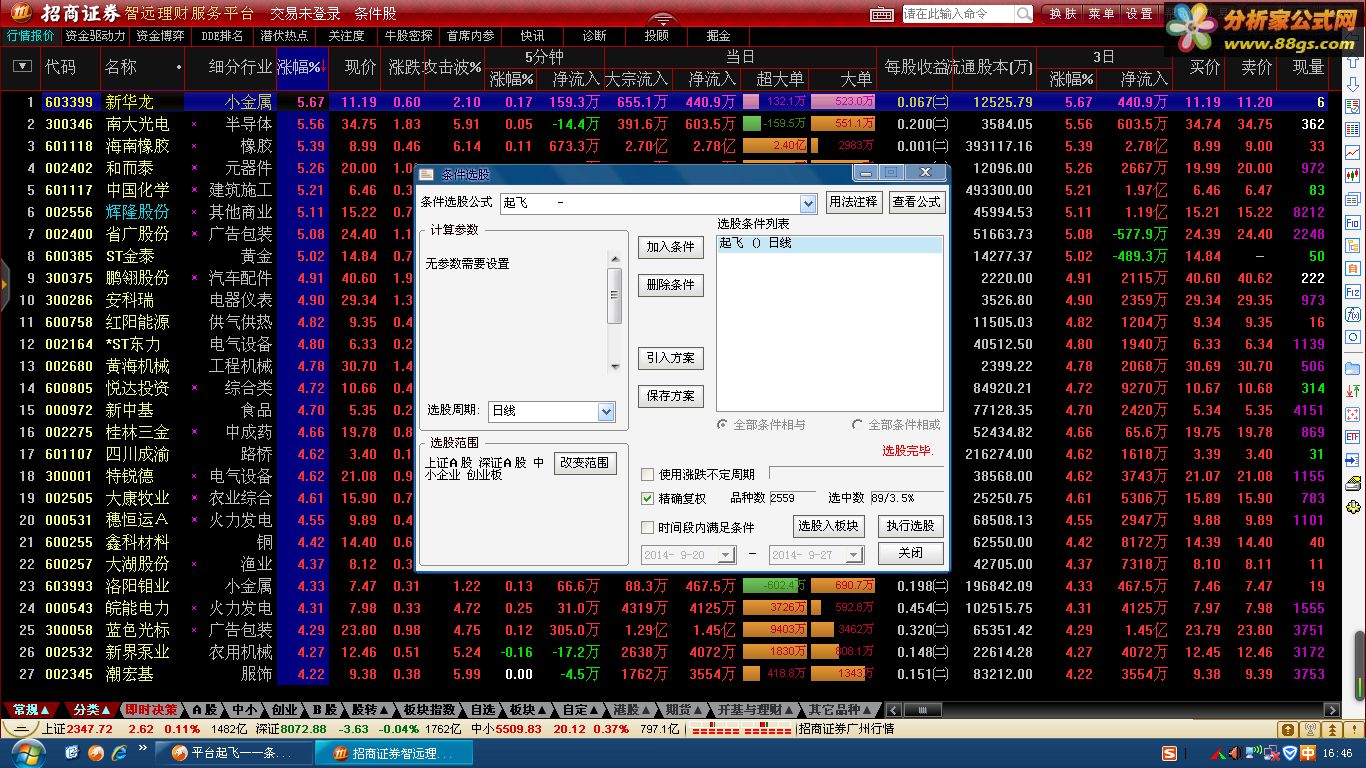1366x768 pixels.
Task: Open the 2014-9-27 end date dropdown
Action: tap(855, 554)
